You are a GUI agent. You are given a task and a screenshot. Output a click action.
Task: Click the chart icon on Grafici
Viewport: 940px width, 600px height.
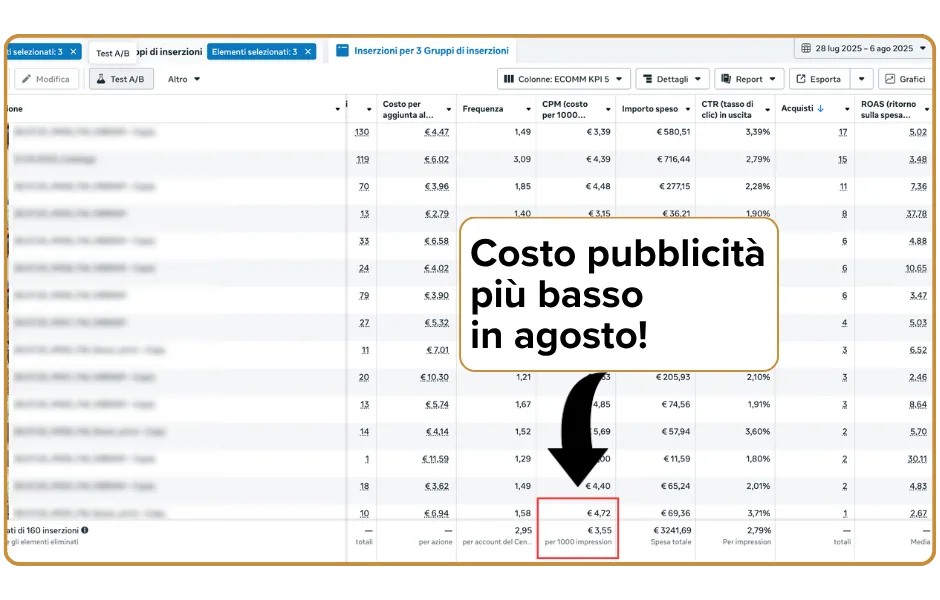(x=890, y=79)
